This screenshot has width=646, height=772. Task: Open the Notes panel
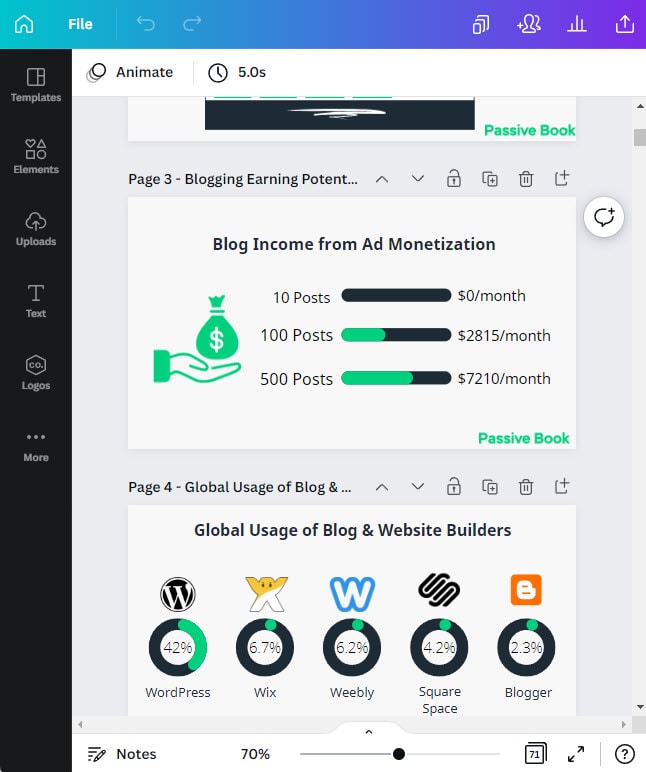(122, 754)
